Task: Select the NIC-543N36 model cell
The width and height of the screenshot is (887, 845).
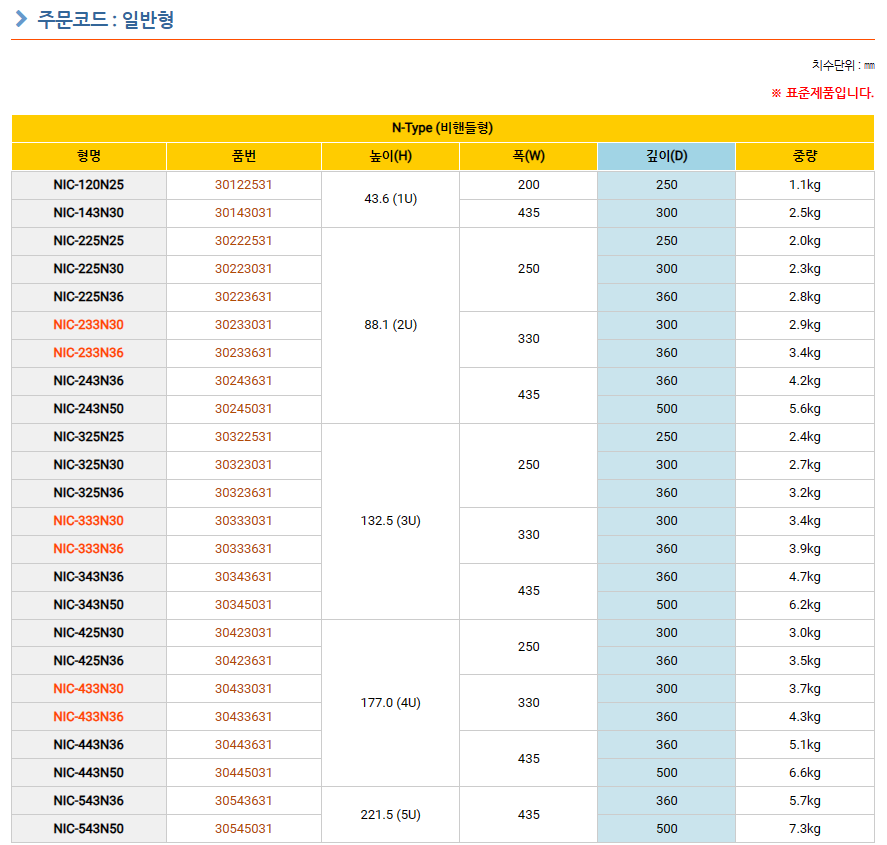Action: tap(89, 801)
